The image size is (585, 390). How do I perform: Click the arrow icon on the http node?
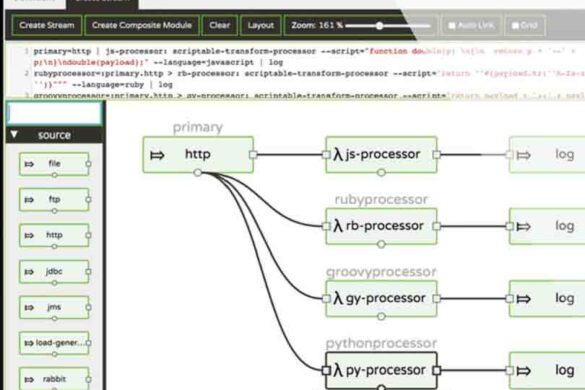click(x=157, y=155)
